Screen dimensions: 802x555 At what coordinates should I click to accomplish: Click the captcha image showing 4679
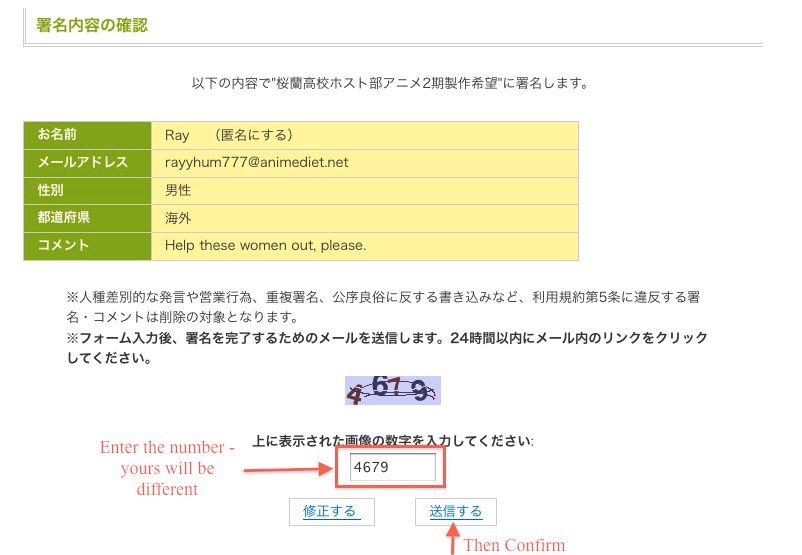(393, 390)
